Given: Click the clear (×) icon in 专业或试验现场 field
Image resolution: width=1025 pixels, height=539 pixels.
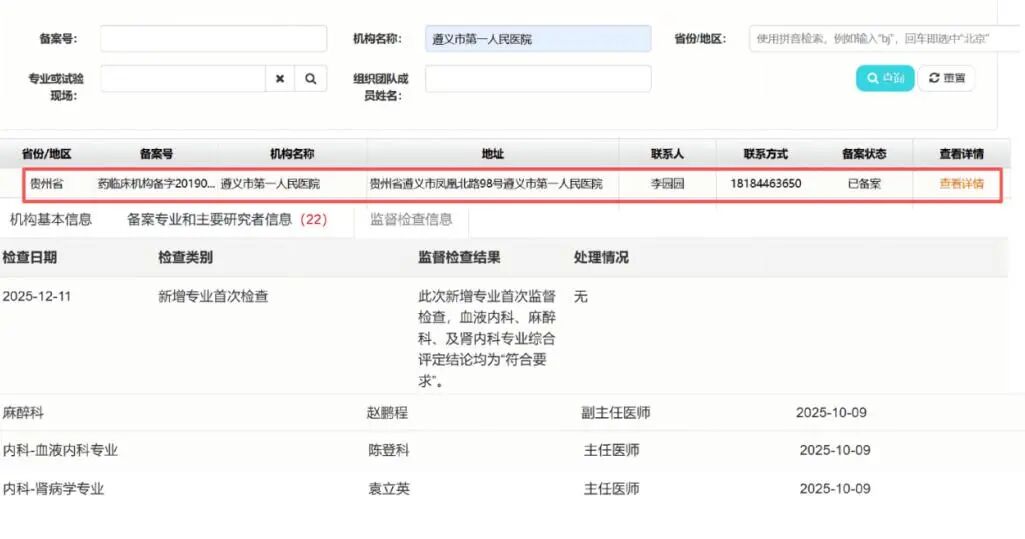Looking at the screenshot, I should point(280,79).
